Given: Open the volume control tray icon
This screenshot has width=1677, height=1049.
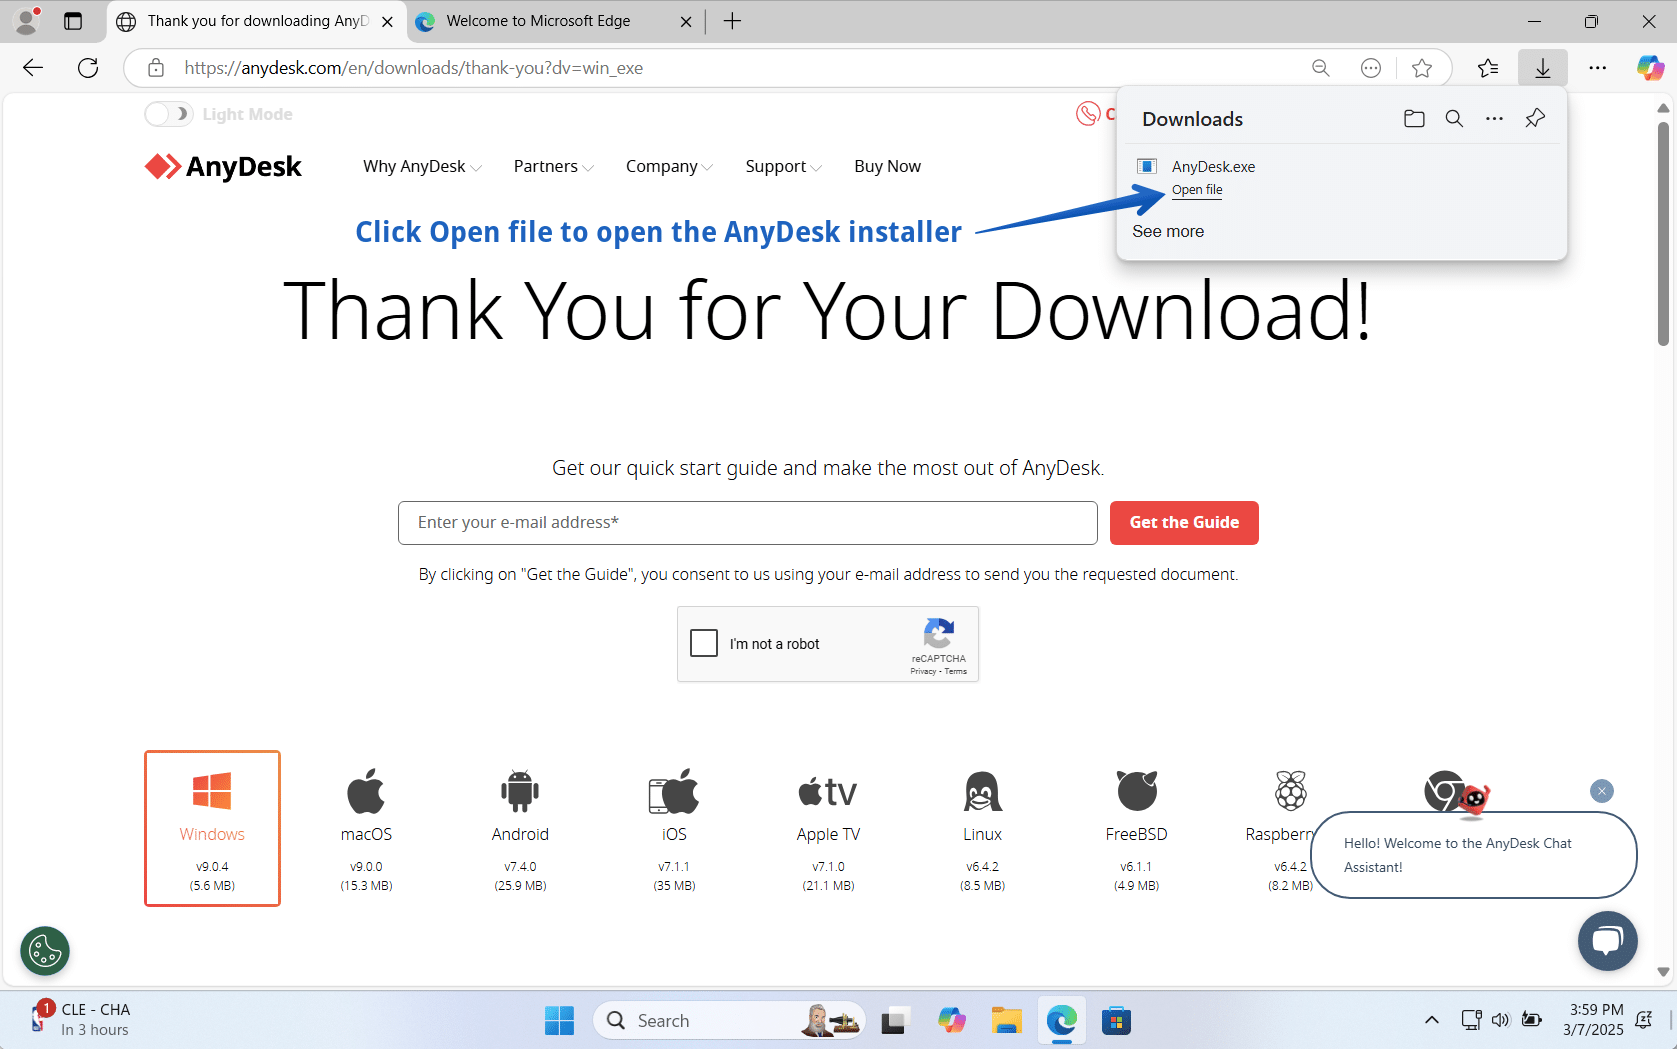Looking at the screenshot, I should [1501, 1020].
